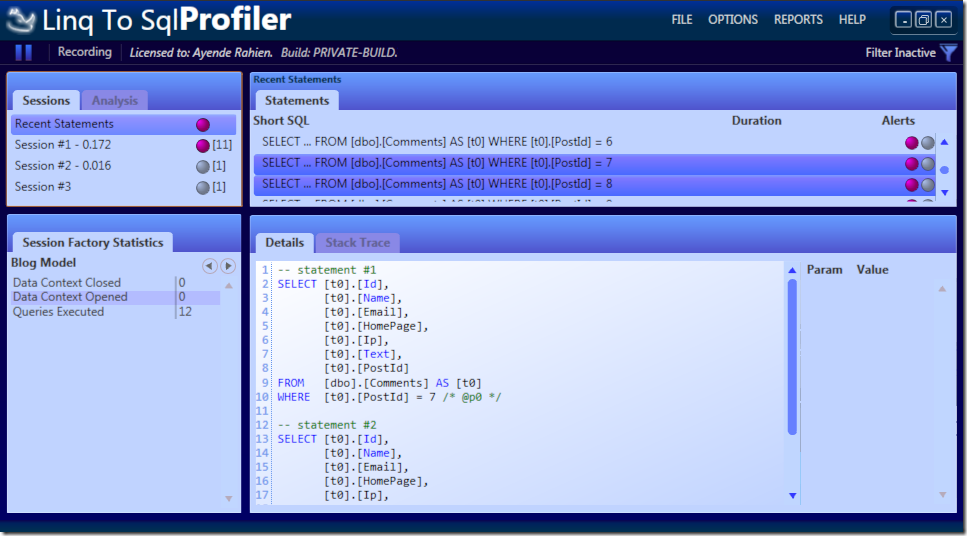Click statements list scroll down arrow

click(944, 192)
